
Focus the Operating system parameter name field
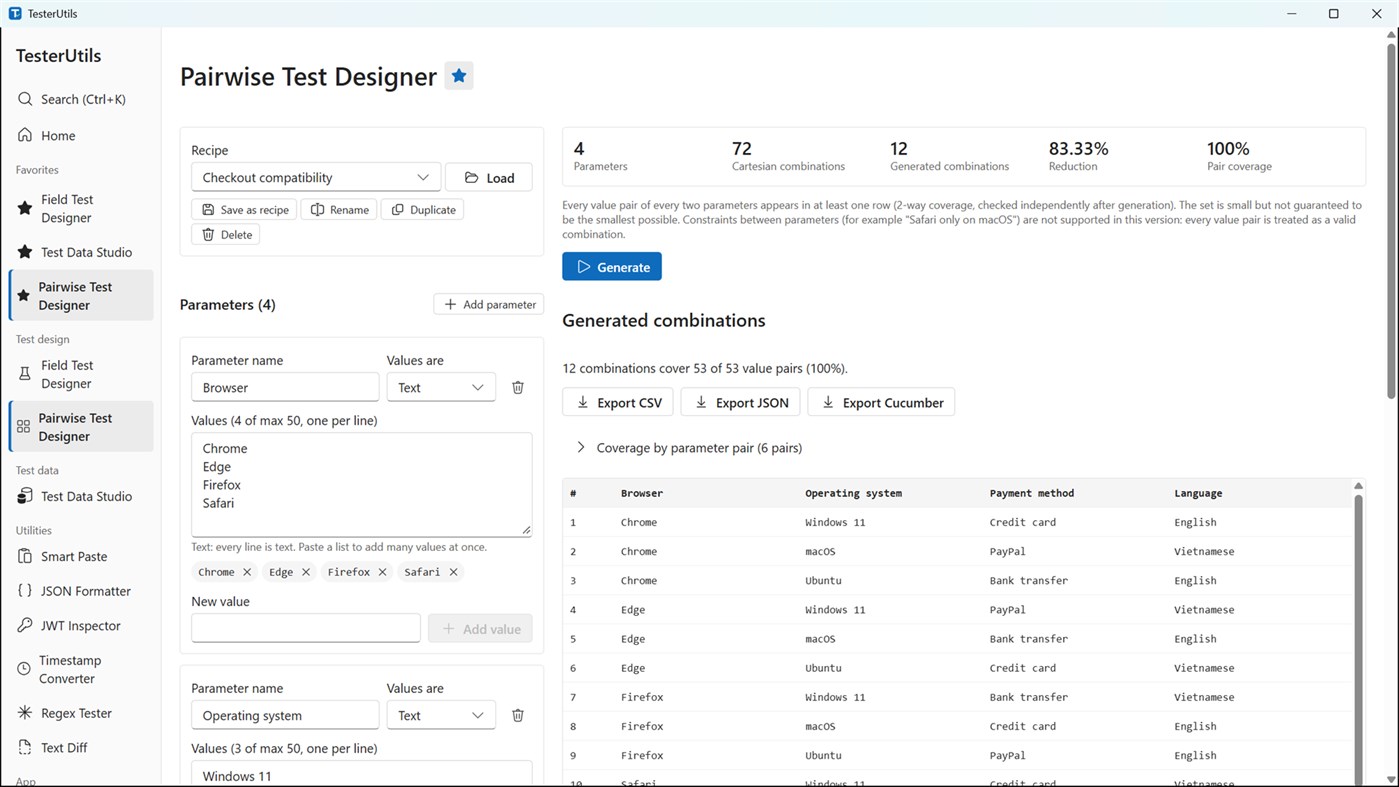click(x=285, y=715)
